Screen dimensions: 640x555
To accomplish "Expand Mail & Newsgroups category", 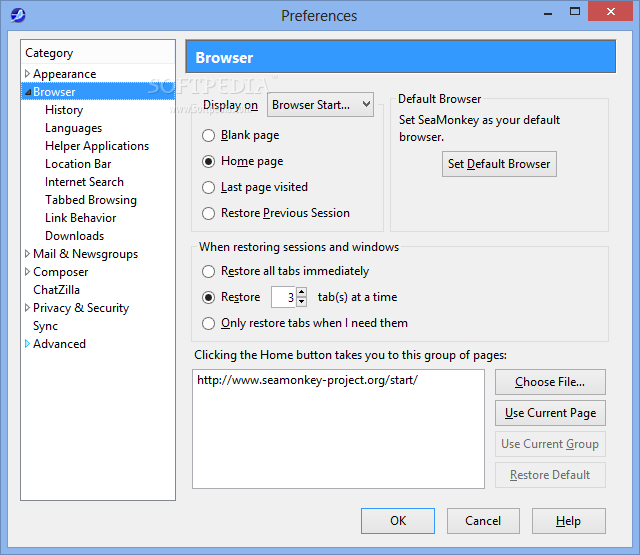I will coord(27,254).
